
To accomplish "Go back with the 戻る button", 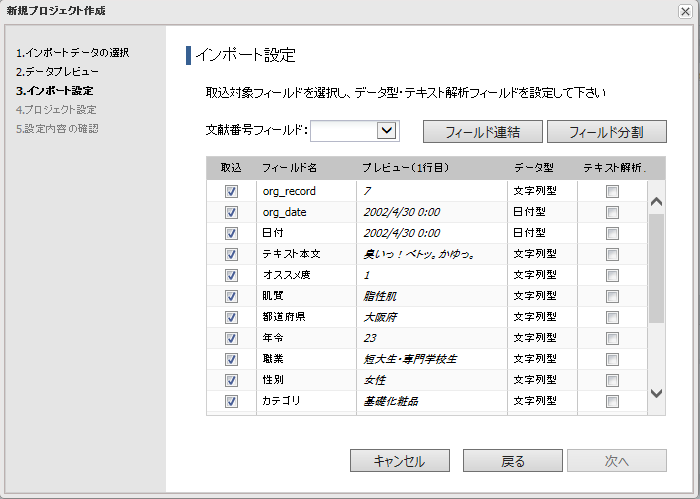I will (512, 461).
